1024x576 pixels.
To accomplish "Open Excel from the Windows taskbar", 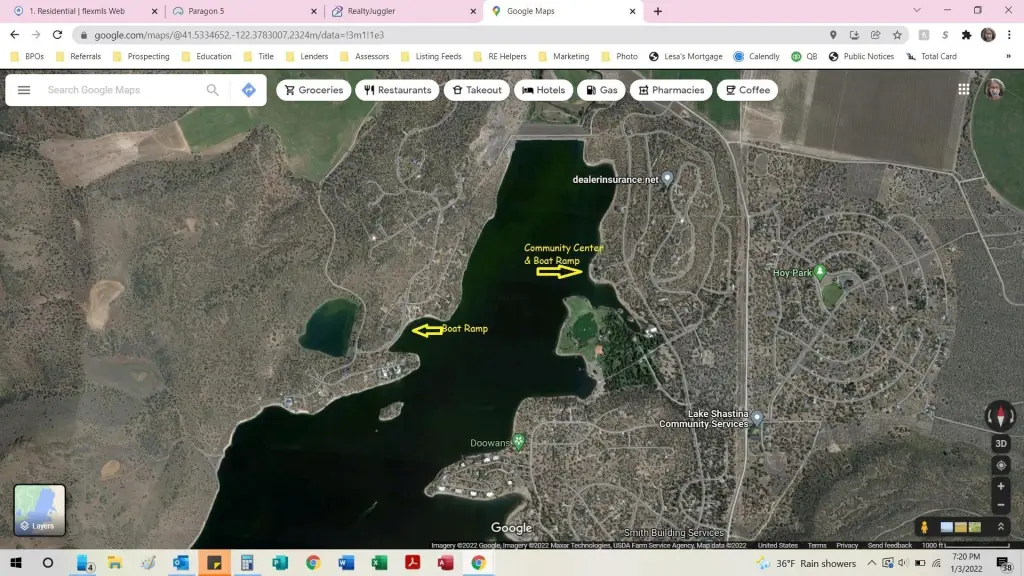I will pos(379,563).
